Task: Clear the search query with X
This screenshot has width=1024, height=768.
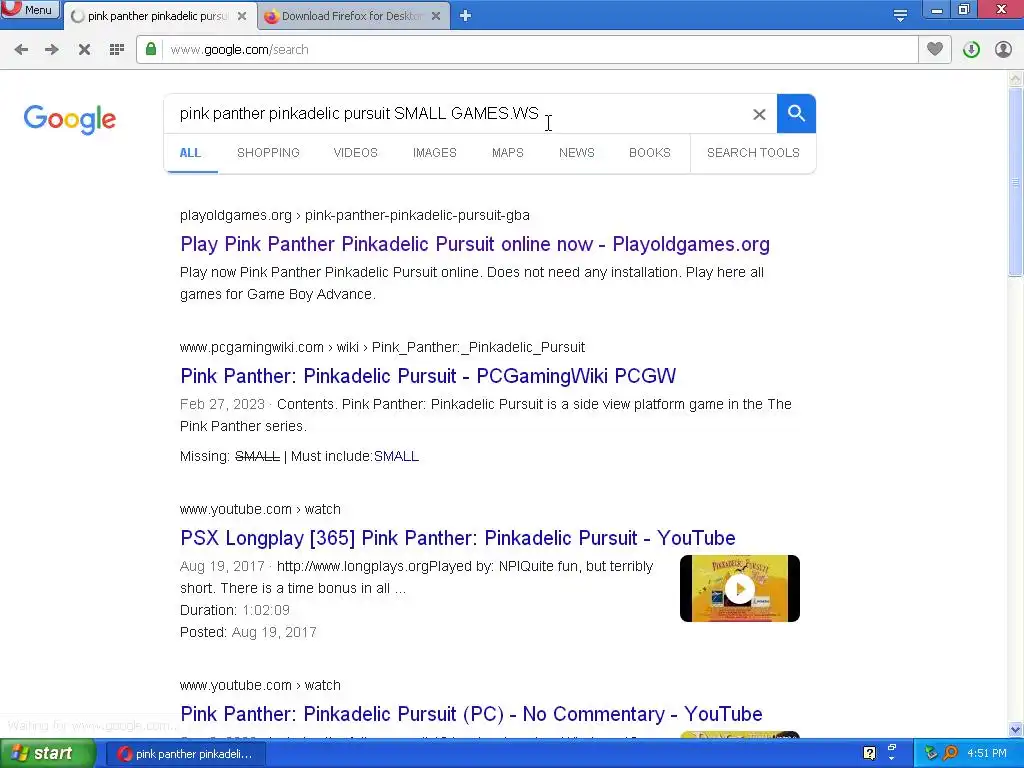Action: pos(759,114)
